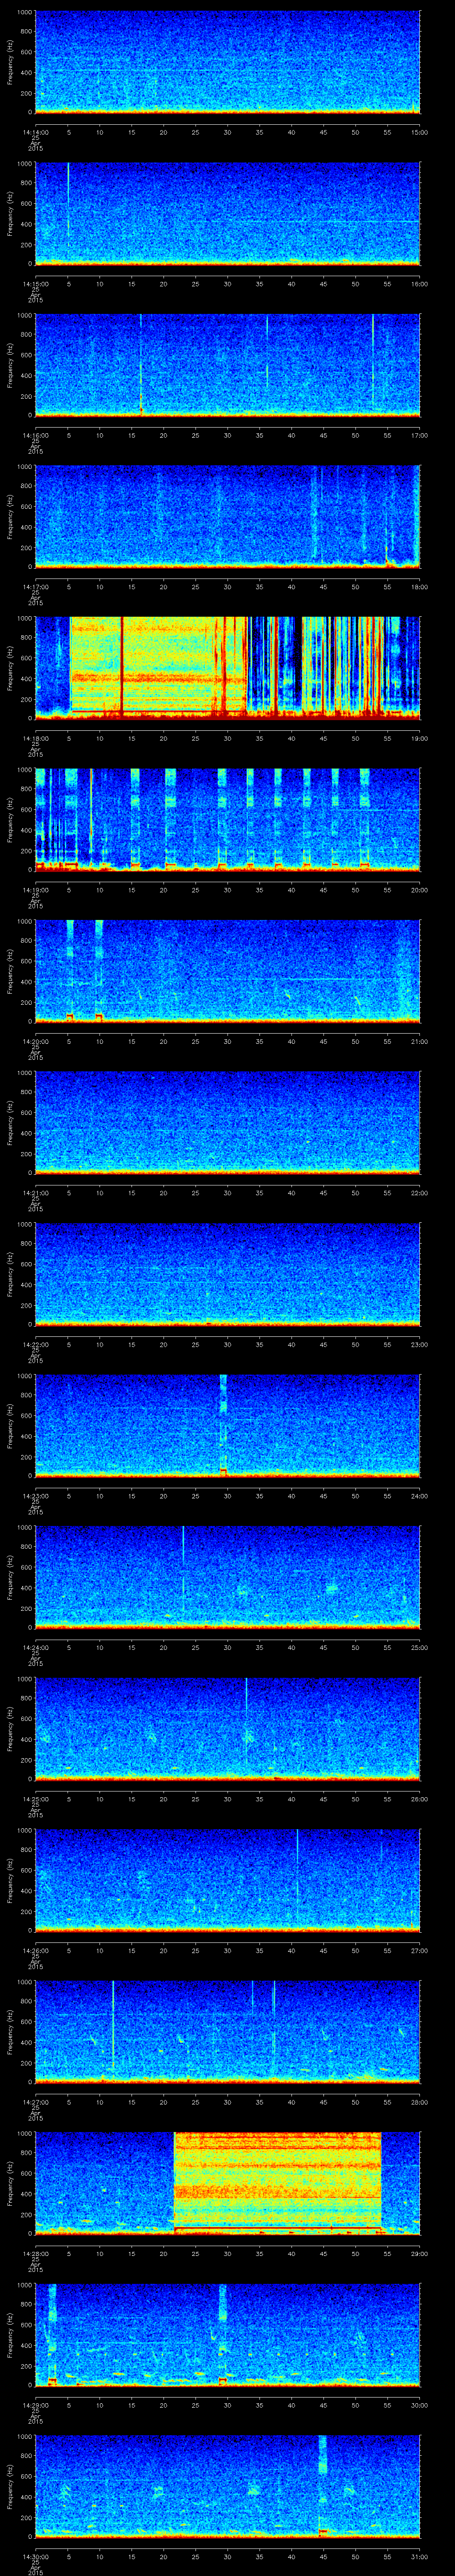
Task: Select the 14:16:00 start time label
Action: tap(35, 435)
